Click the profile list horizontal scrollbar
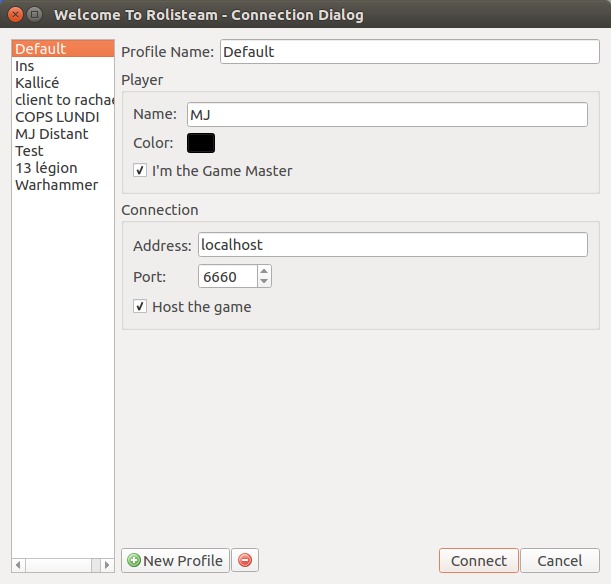The image size is (611, 584). click(x=62, y=565)
